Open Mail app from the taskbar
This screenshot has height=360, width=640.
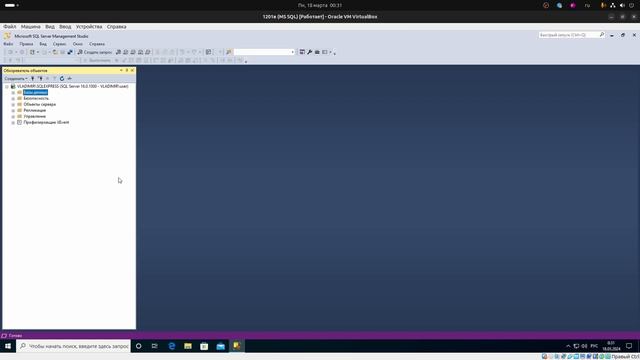click(x=220, y=346)
